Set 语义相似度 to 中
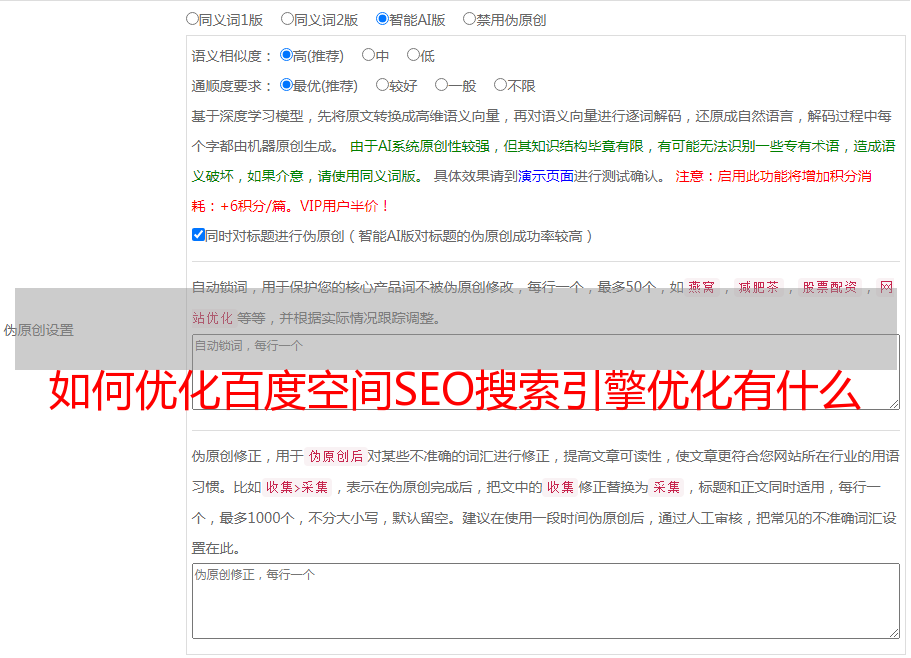The height and width of the screenshot is (658, 911). 368,55
